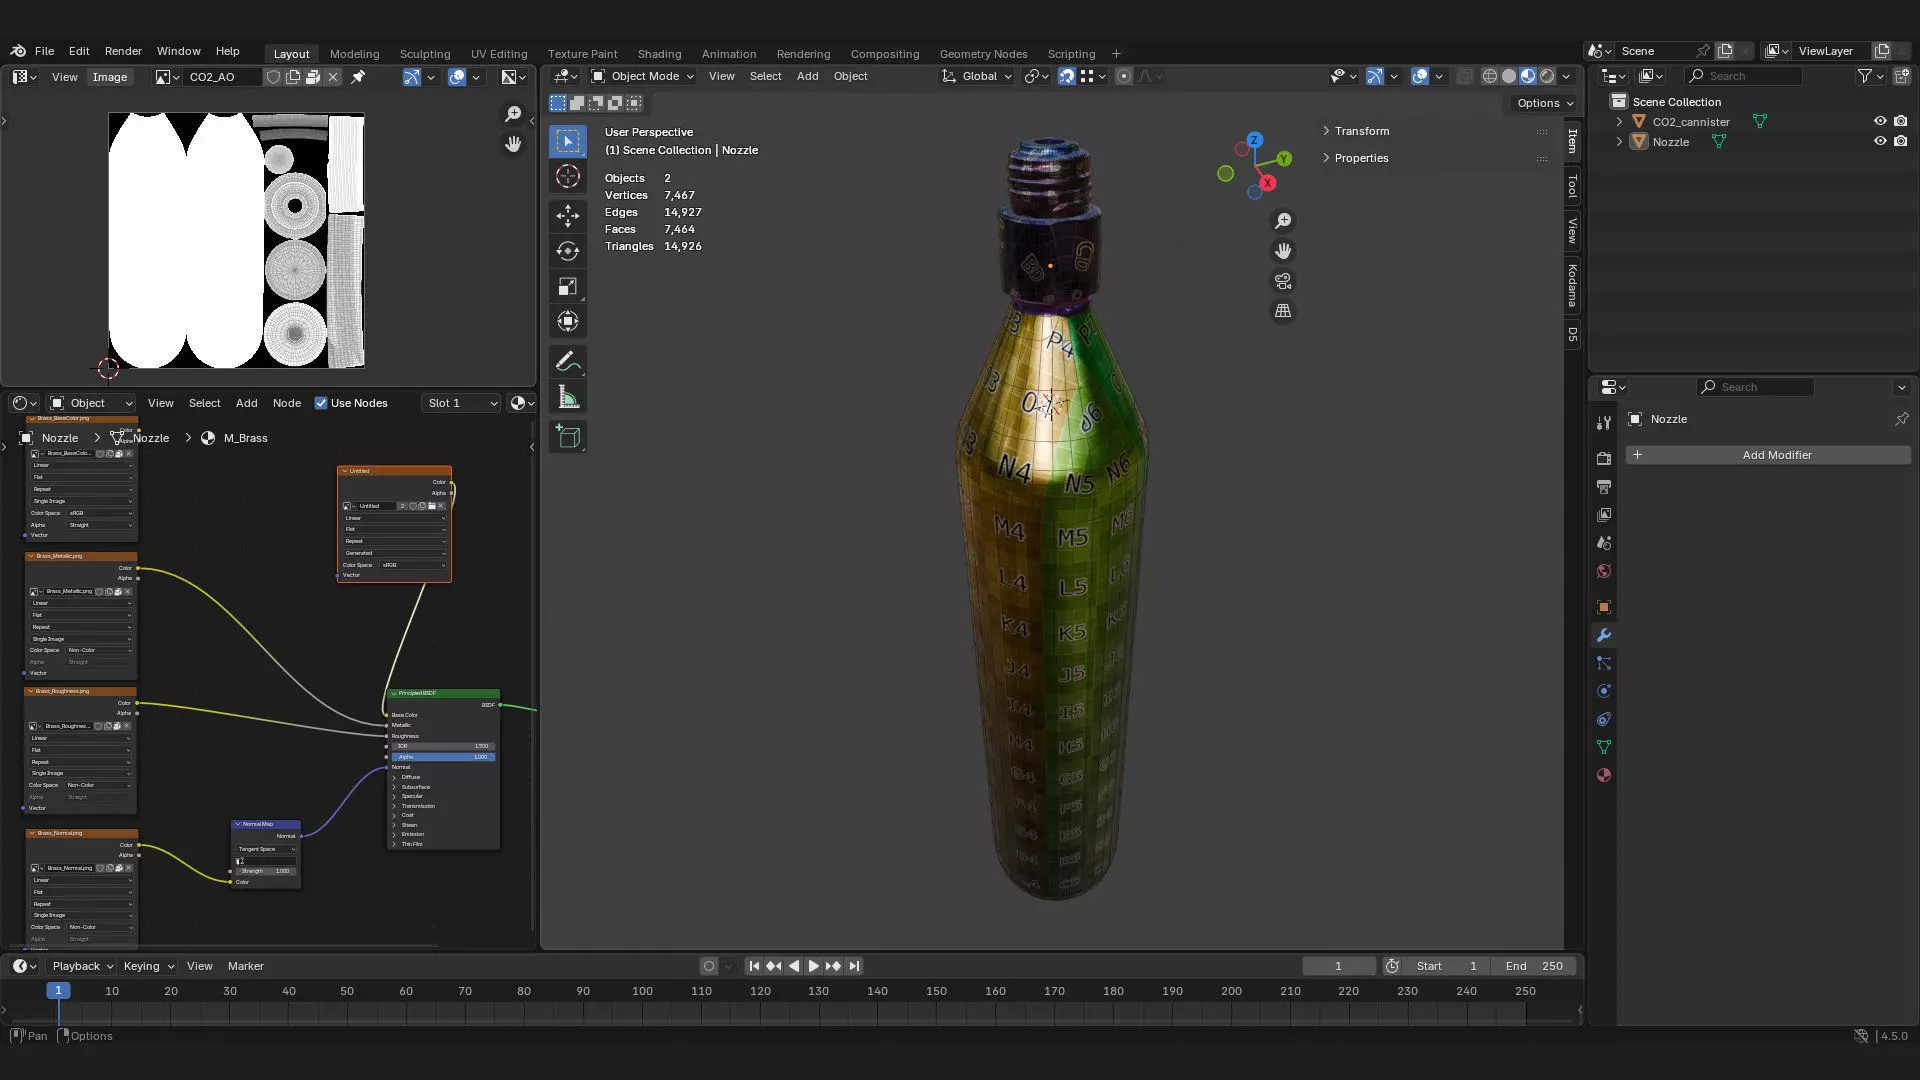1920x1080 pixels.
Task: Switch orthographic/perspective grid icon in viewport
Action: (1283, 311)
